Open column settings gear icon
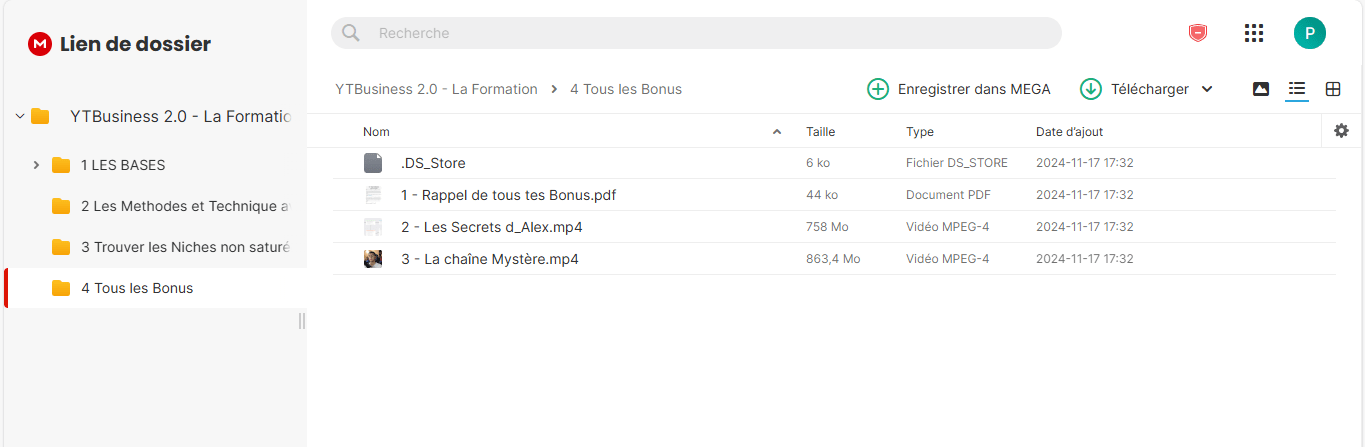The width and height of the screenshot is (1365, 447). pyautogui.click(x=1342, y=131)
